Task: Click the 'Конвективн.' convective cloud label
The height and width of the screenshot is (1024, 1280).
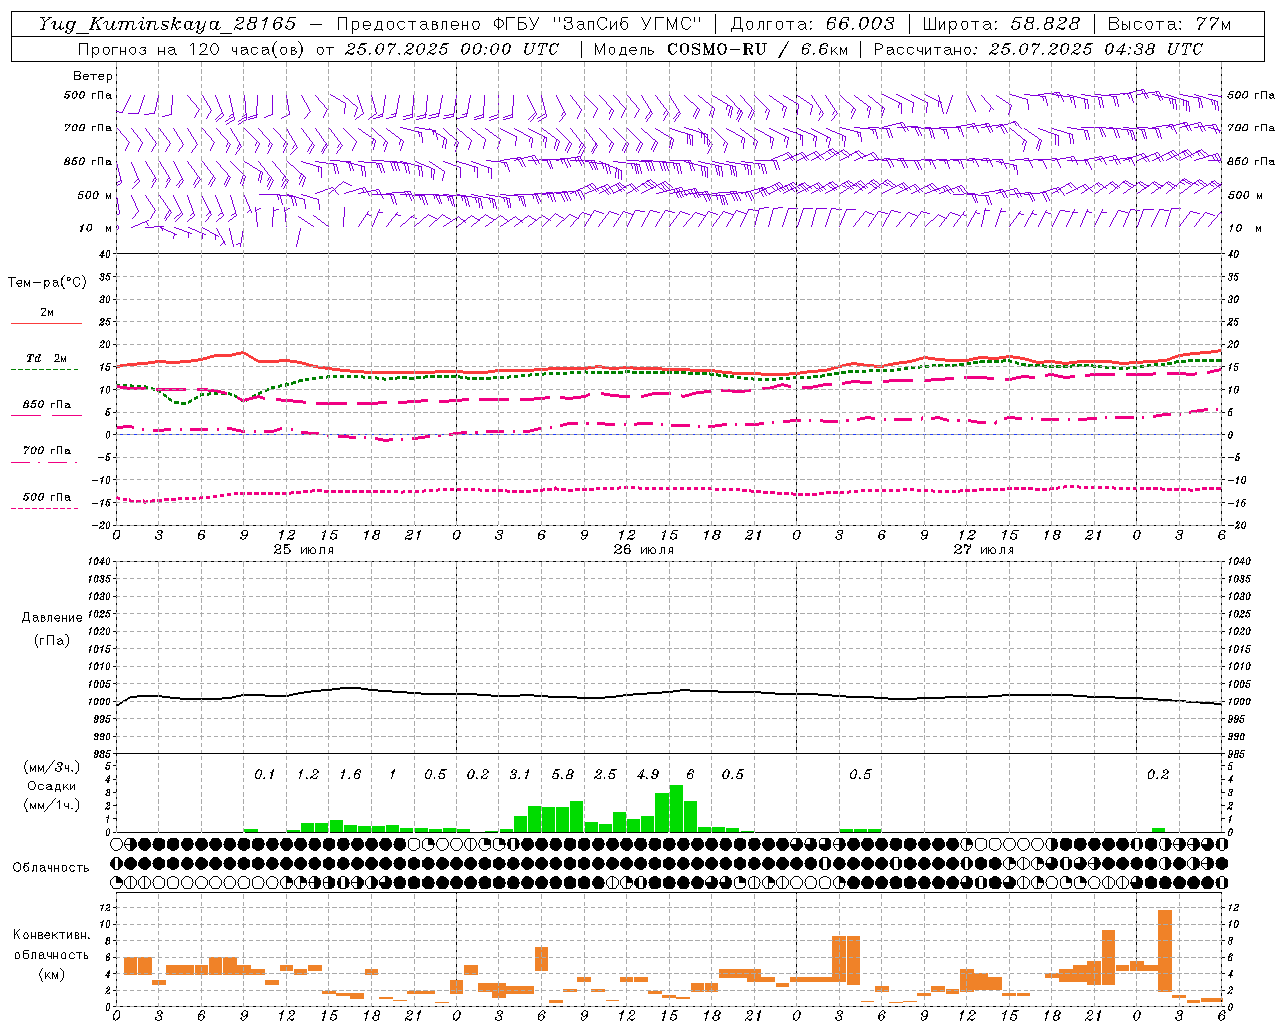Action: [51, 935]
